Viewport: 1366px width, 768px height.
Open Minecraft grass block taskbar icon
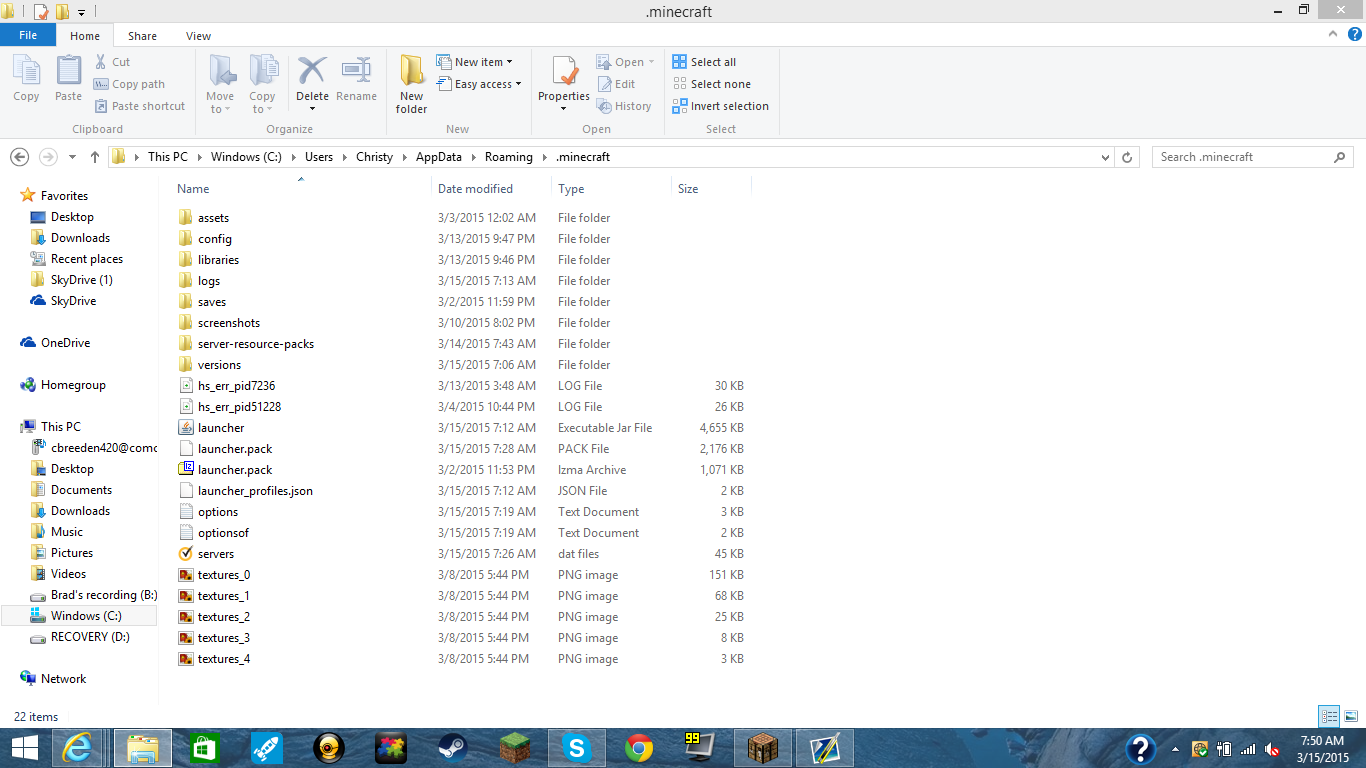point(514,748)
